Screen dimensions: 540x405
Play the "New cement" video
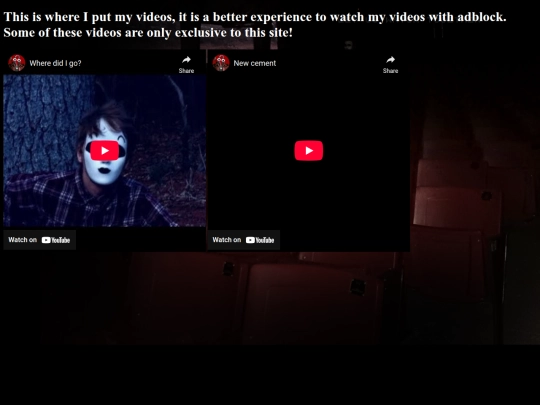coord(309,150)
